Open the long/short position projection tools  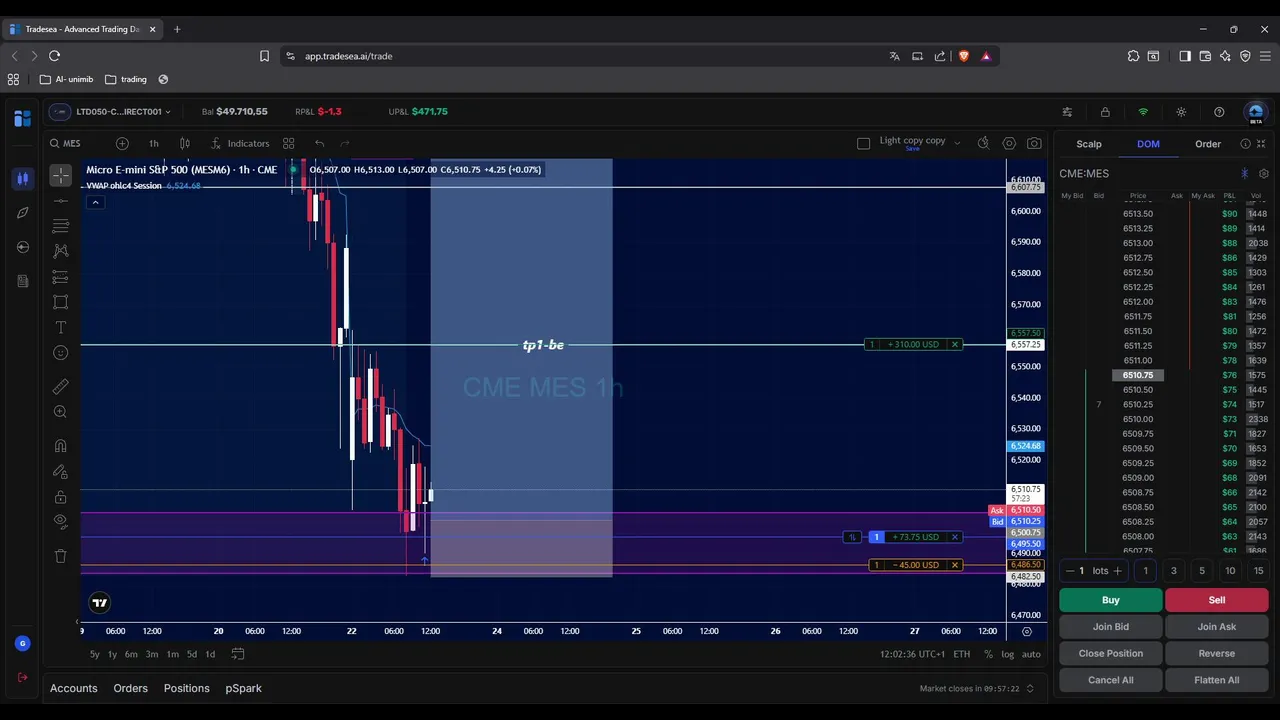(61, 277)
